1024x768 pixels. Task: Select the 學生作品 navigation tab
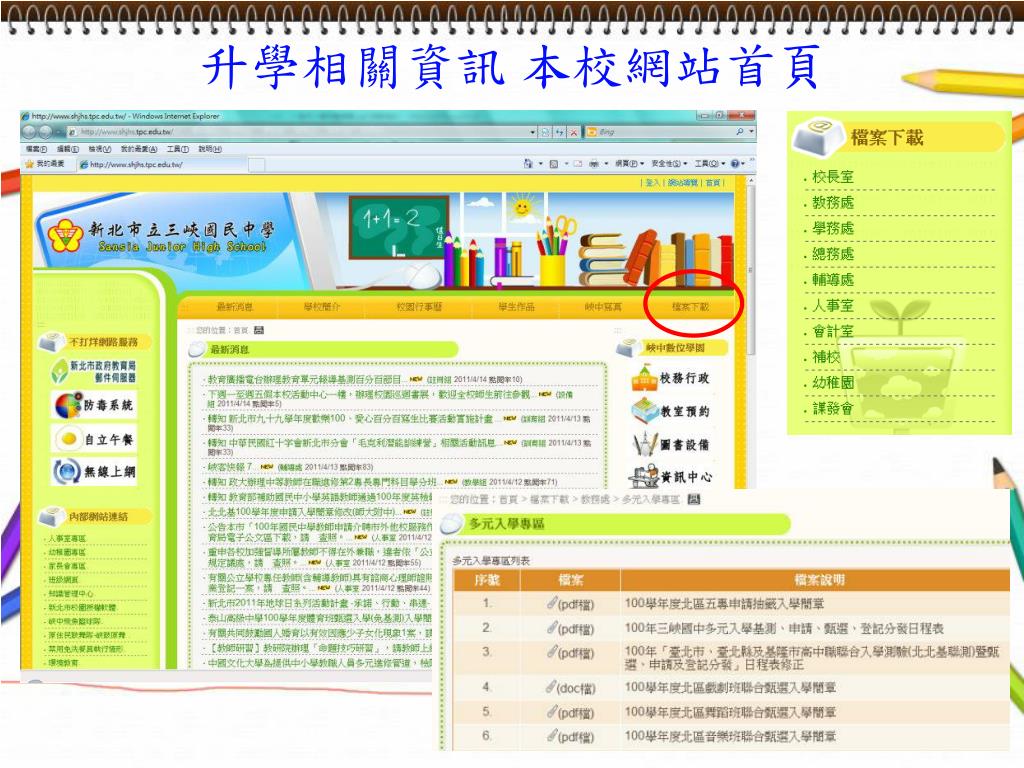coord(516,306)
